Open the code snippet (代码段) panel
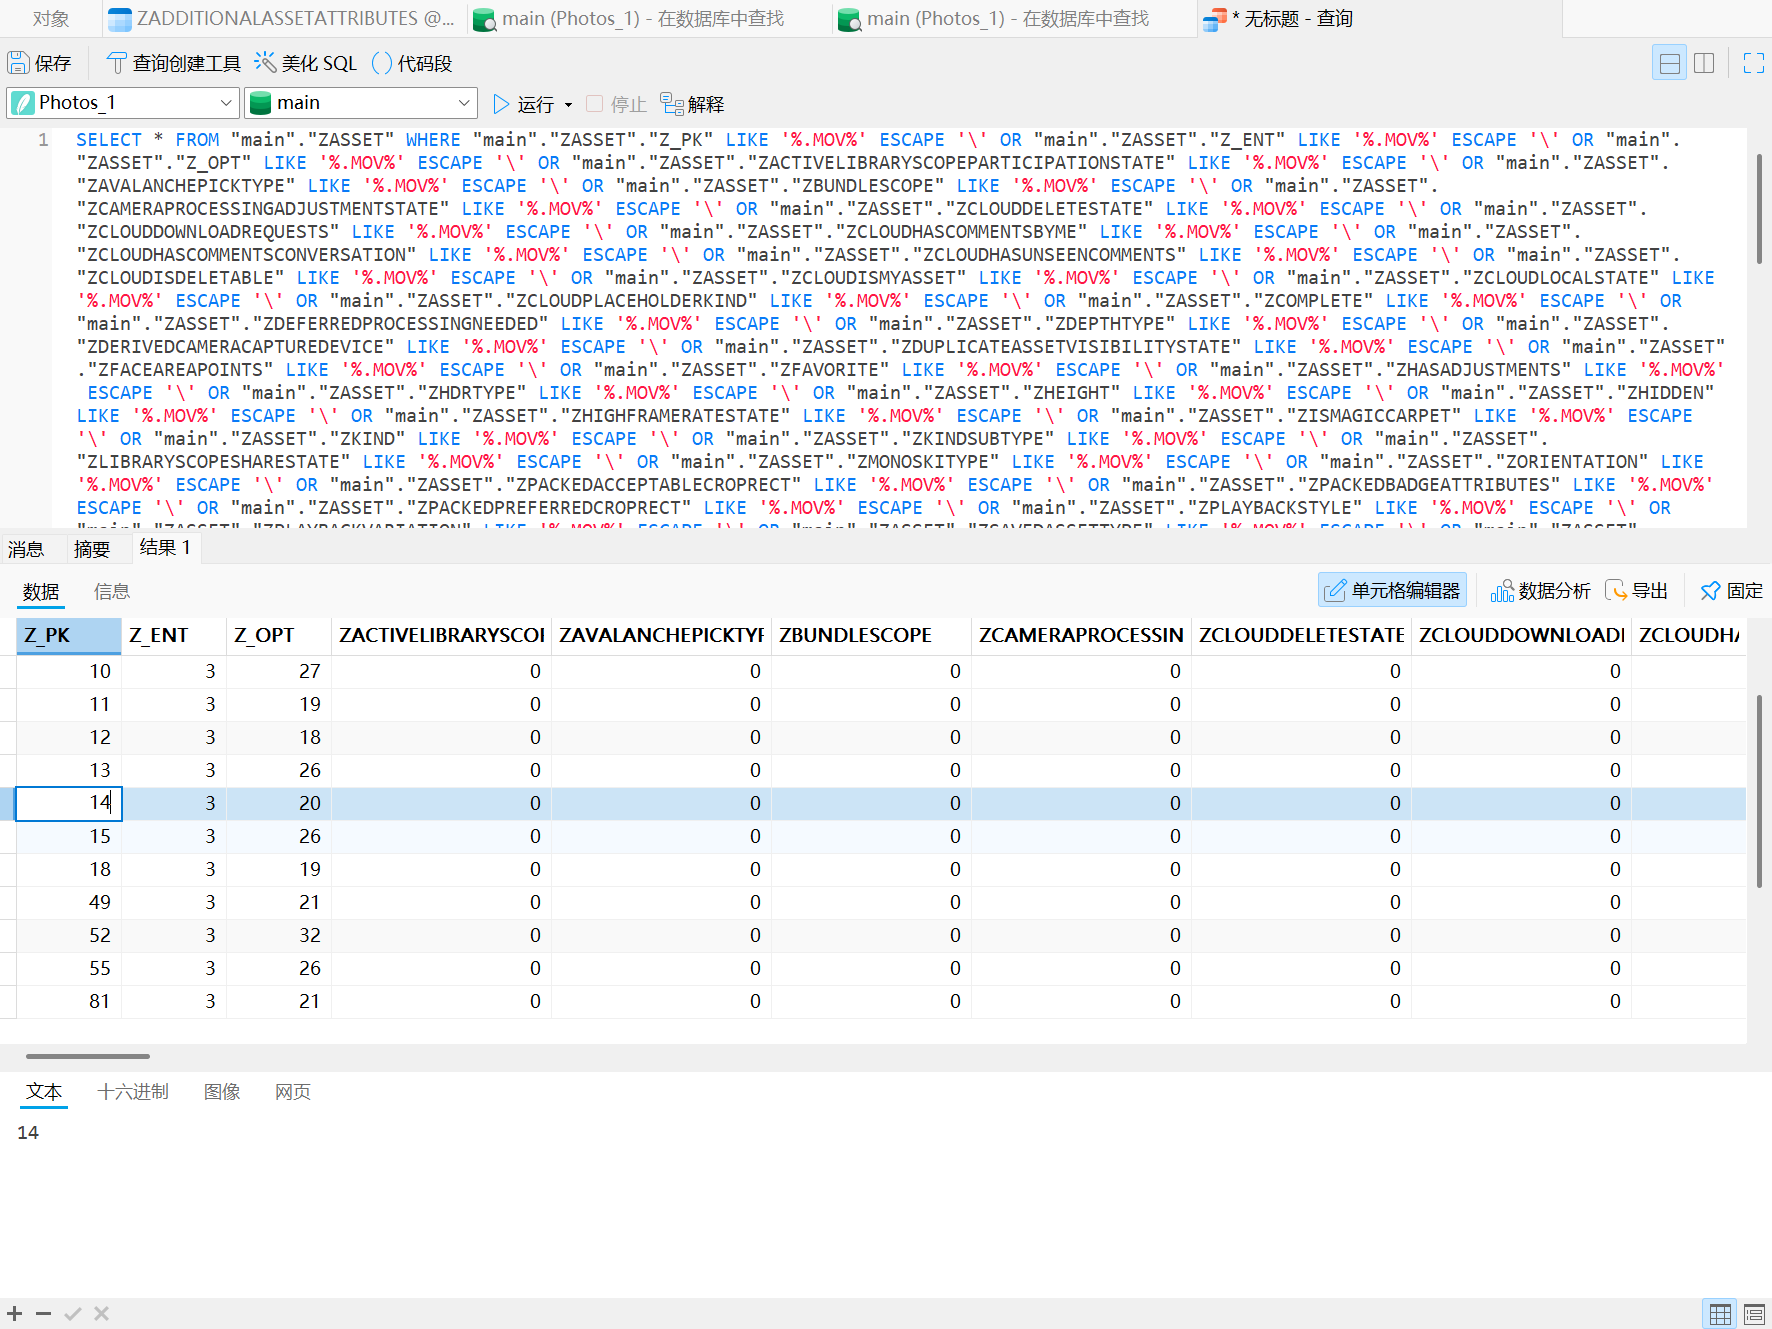 coord(411,63)
